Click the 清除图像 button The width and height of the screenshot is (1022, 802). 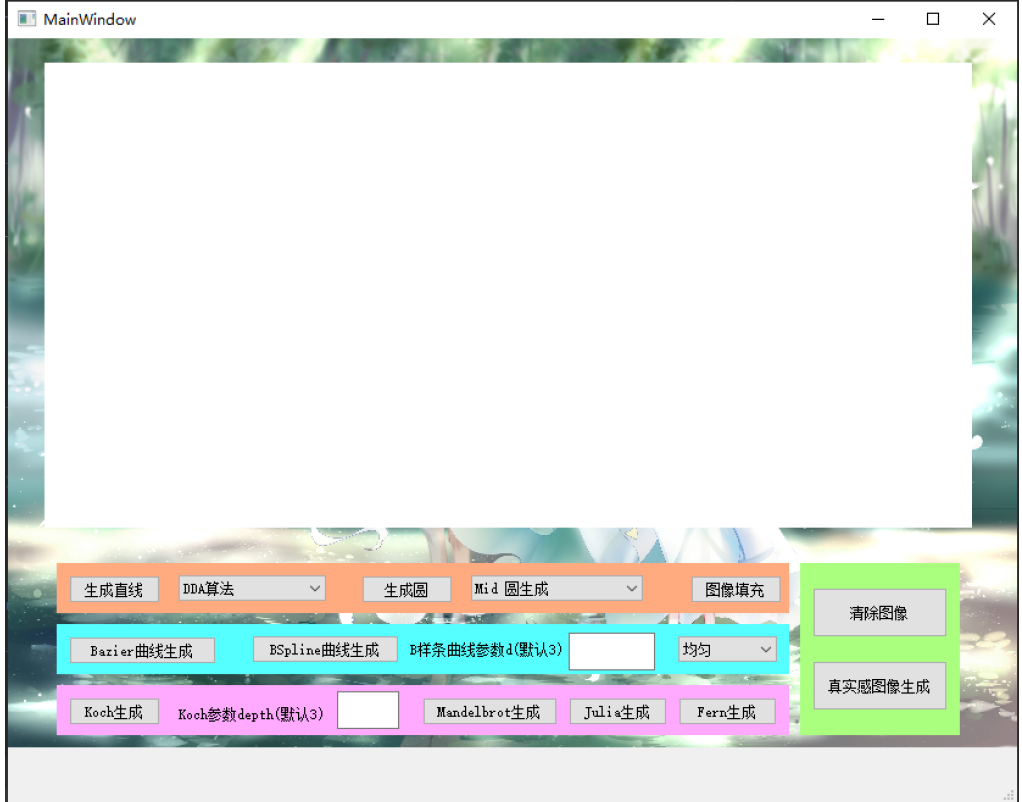[879, 612]
